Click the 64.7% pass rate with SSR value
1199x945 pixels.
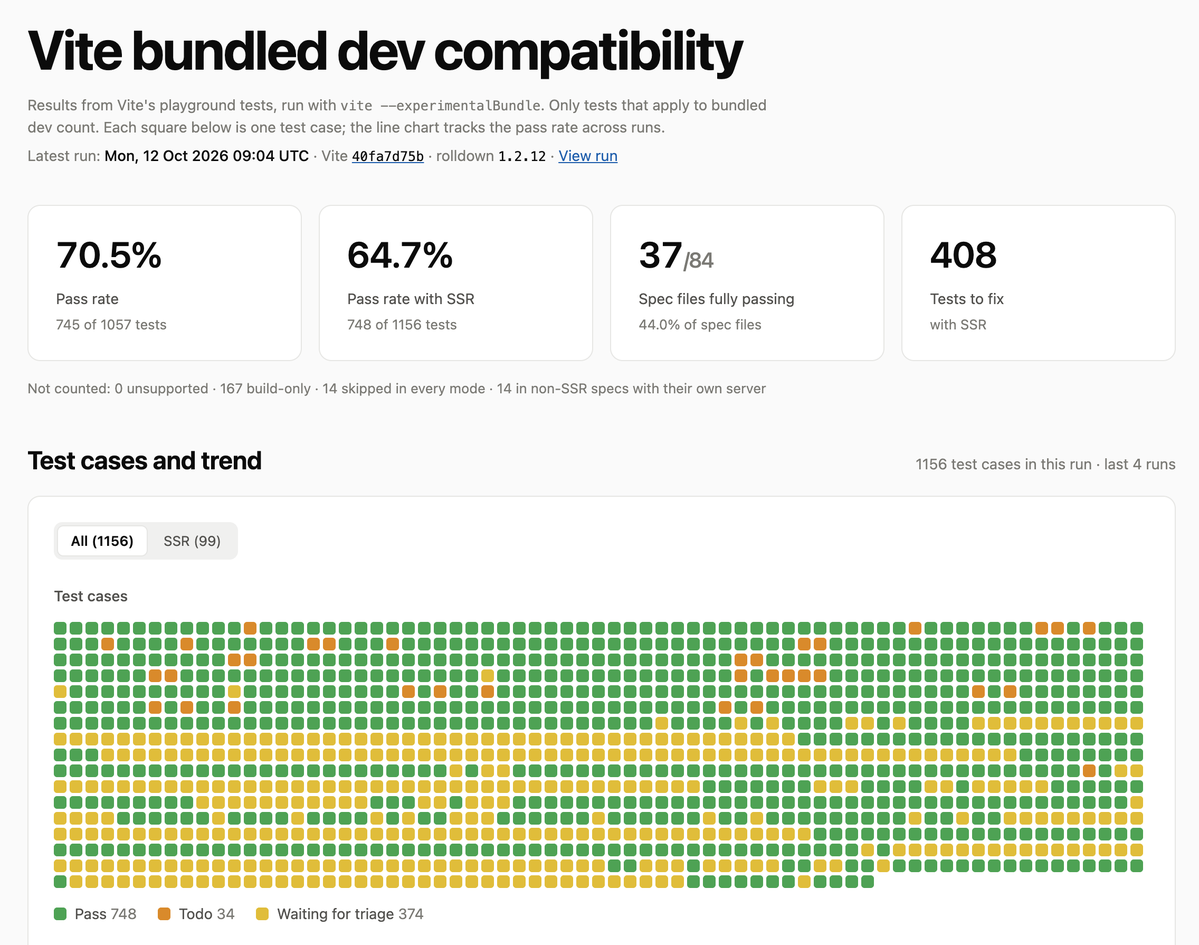tap(400, 255)
